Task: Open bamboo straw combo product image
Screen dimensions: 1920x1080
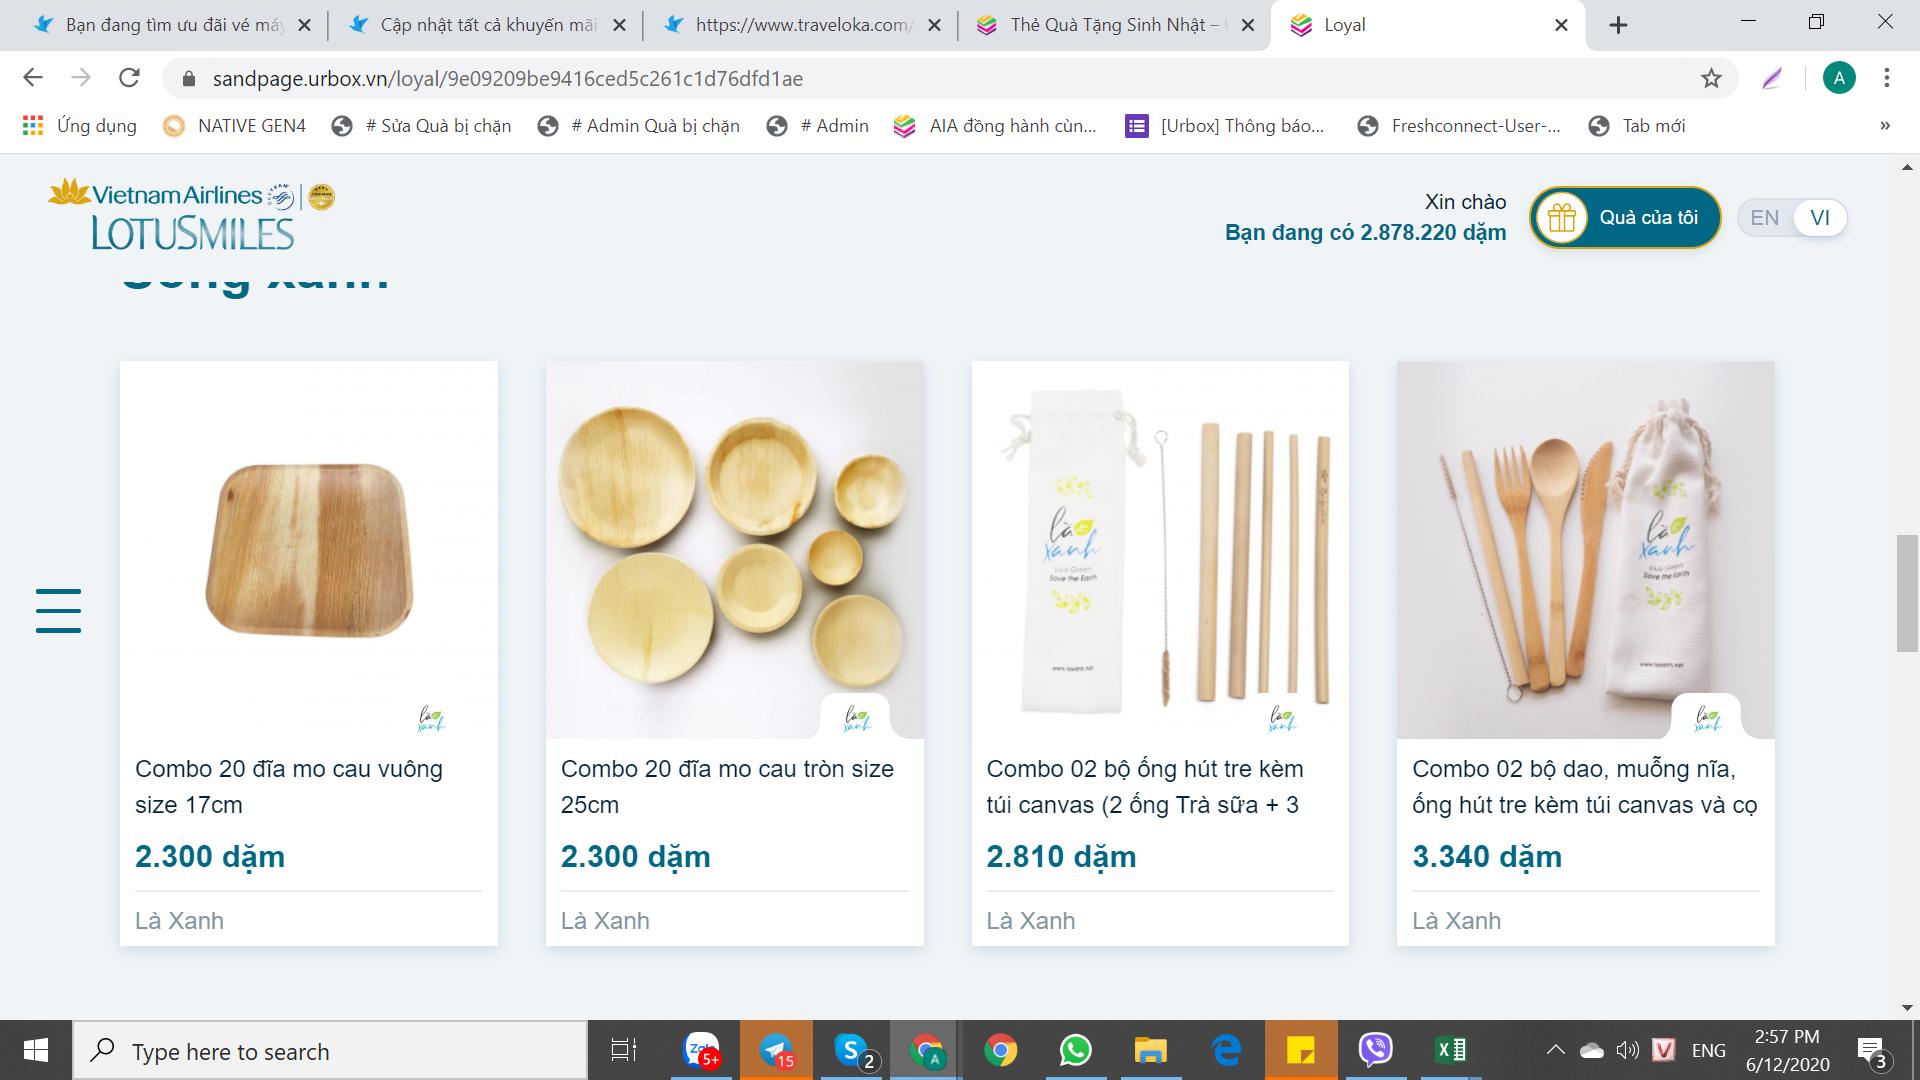Action: pyautogui.click(x=1160, y=550)
